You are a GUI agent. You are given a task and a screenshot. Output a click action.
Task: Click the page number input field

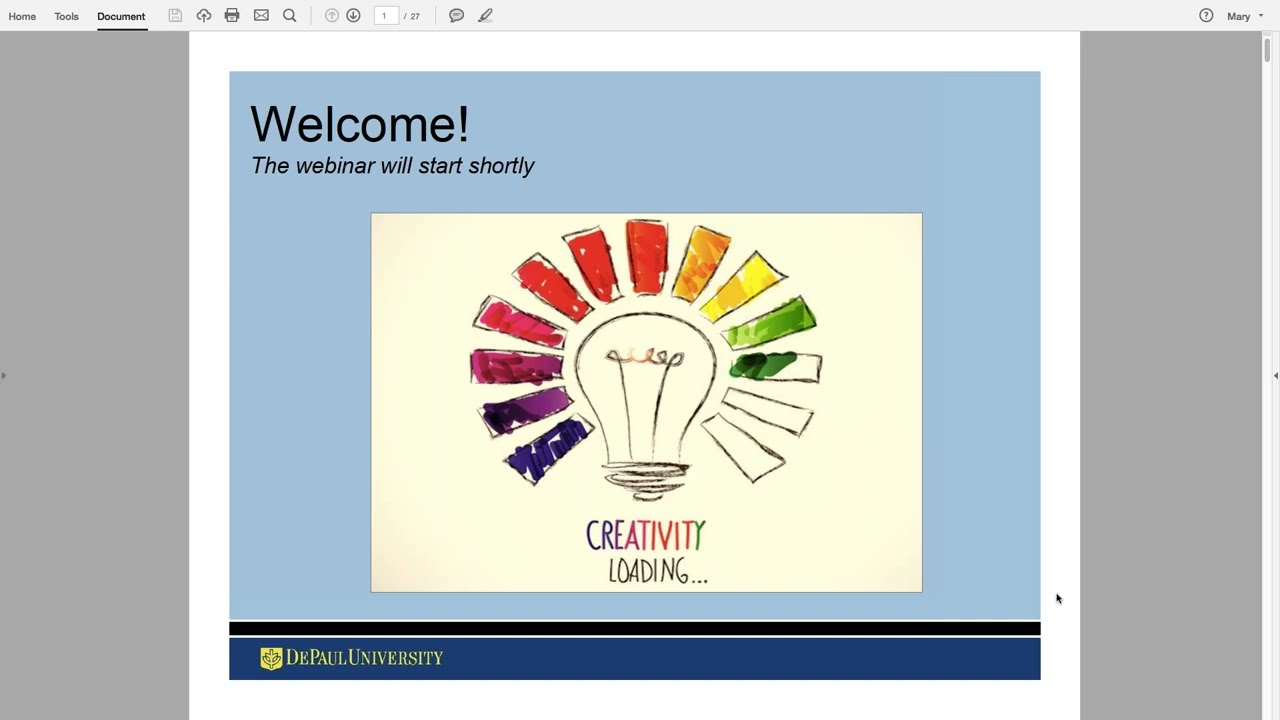[x=386, y=16]
